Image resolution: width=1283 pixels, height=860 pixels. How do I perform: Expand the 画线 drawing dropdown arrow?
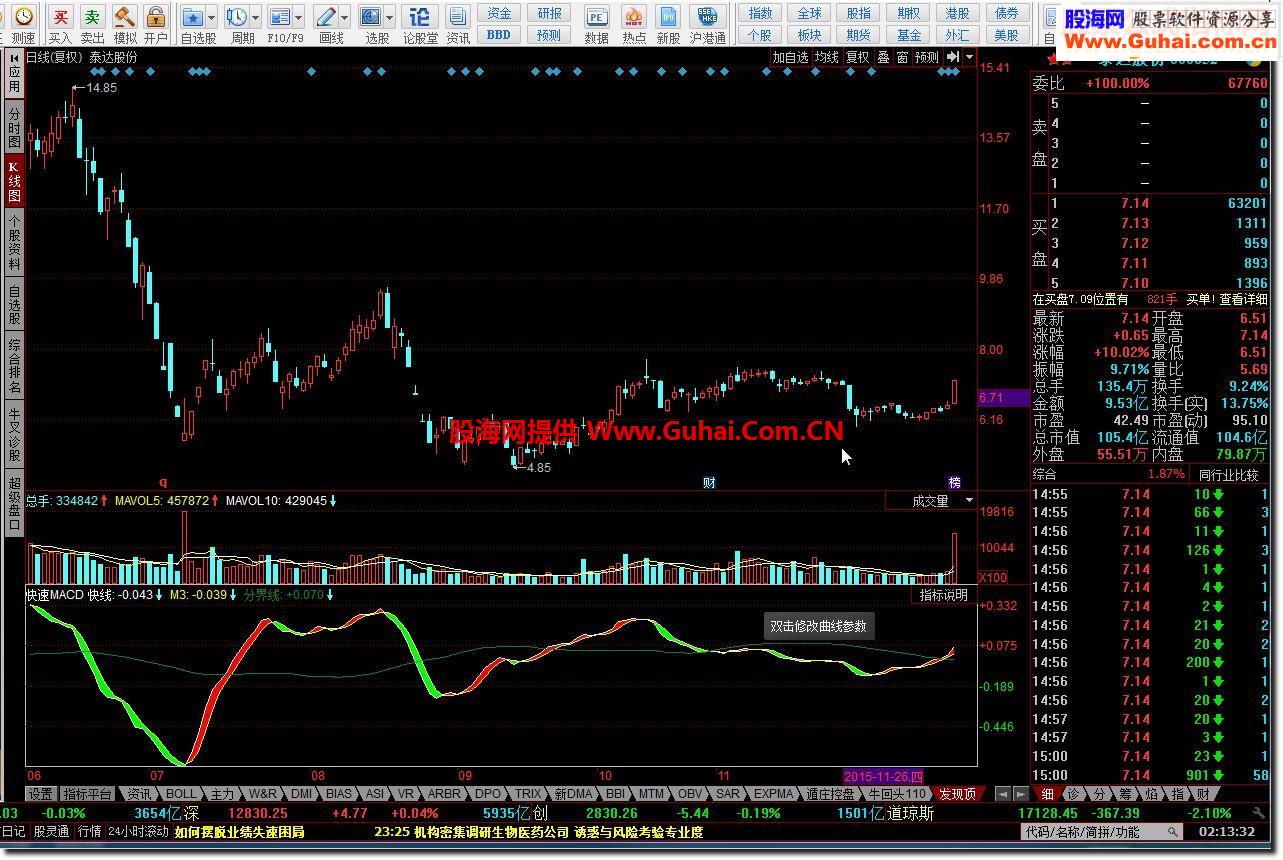coord(344,18)
